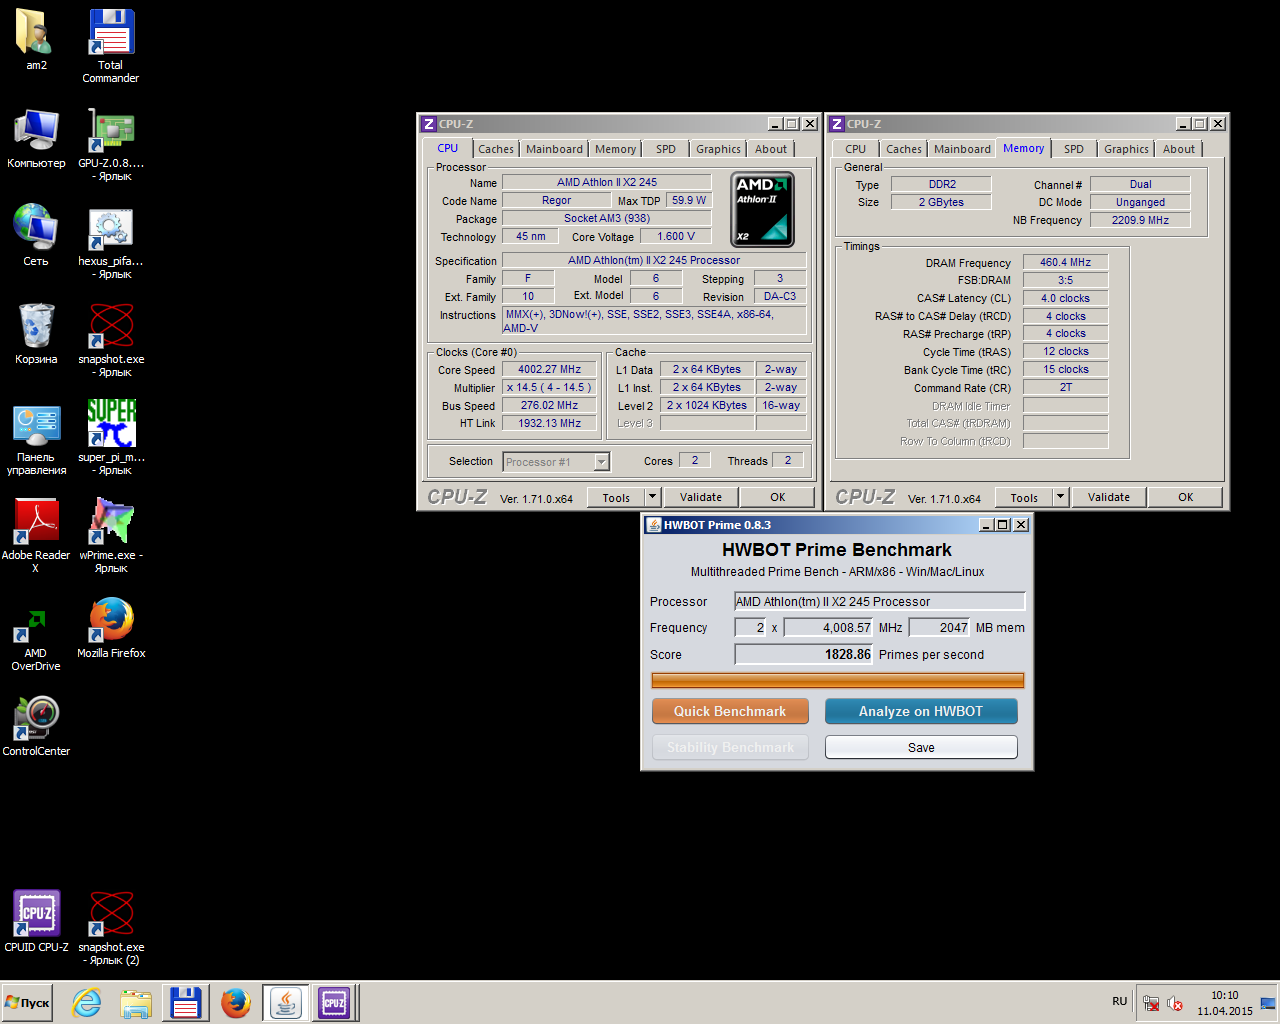The image size is (1280, 1024).
Task: Click the Пуск start button
Action: [x=28, y=1002]
